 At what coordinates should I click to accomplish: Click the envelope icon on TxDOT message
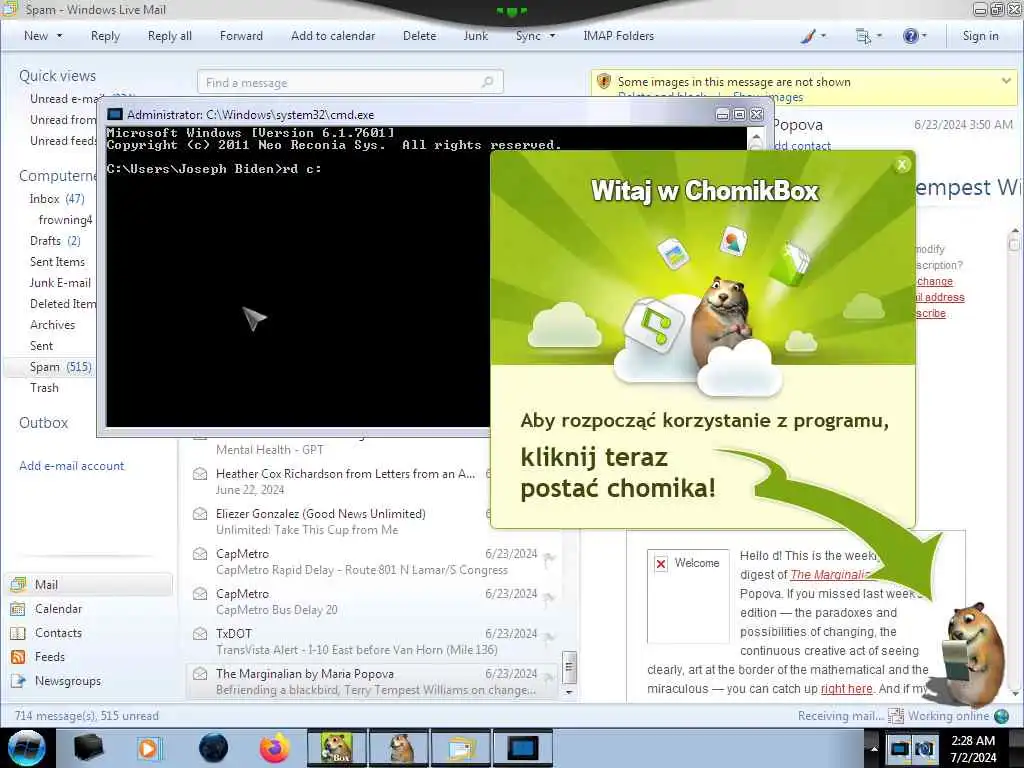200,633
